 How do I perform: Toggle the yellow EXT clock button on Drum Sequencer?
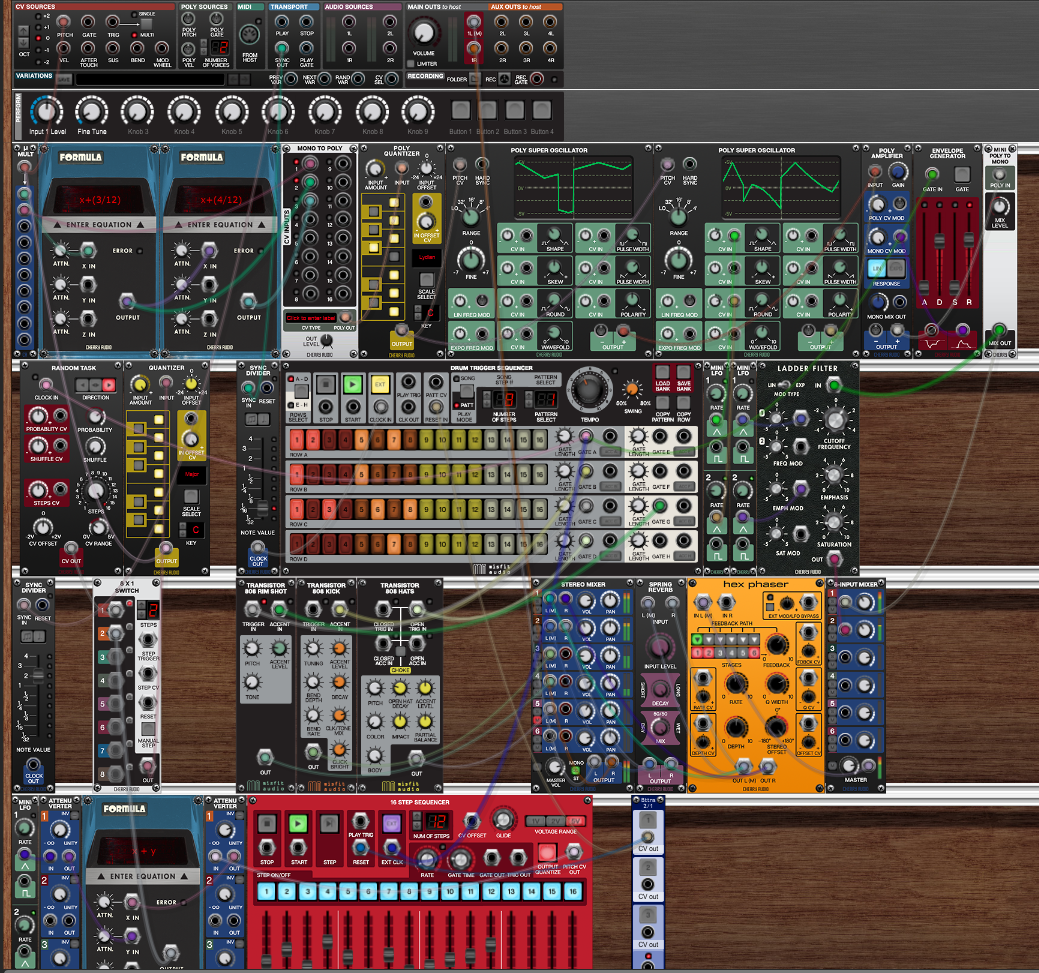[380, 384]
